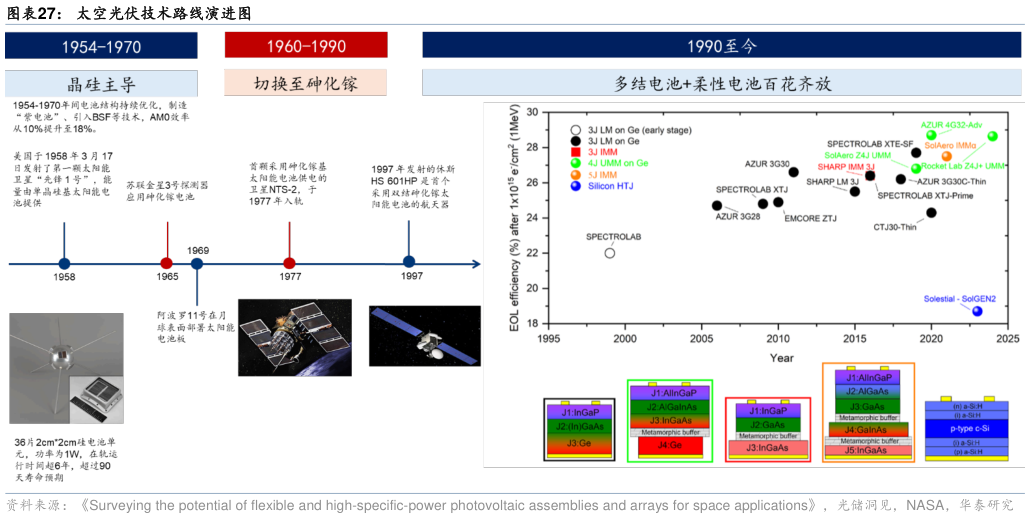Viewport: 1030px width, 519px height.
Task: Click the satellite image with blue solar wings
Action: pyautogui.click(x=425, y=336)
